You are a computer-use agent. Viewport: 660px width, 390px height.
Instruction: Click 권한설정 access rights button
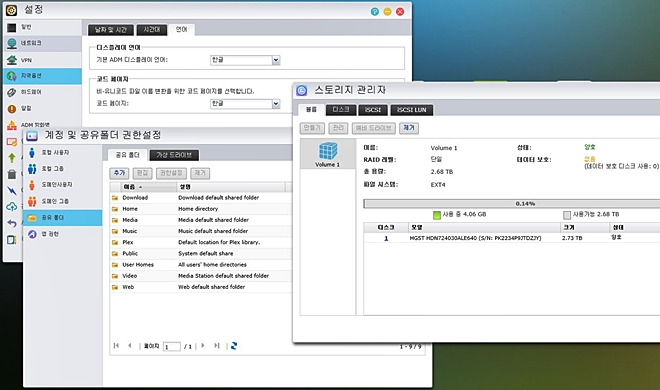point(171,173)
